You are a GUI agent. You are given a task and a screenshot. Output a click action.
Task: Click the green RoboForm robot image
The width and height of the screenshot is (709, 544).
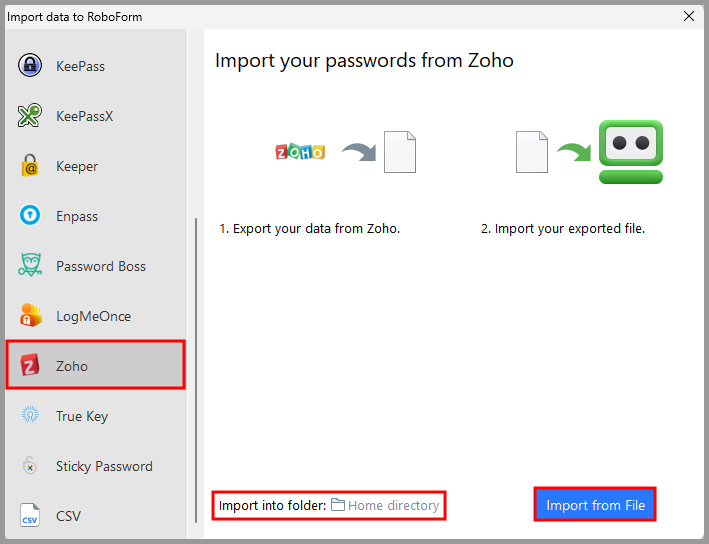coord(631,152)
